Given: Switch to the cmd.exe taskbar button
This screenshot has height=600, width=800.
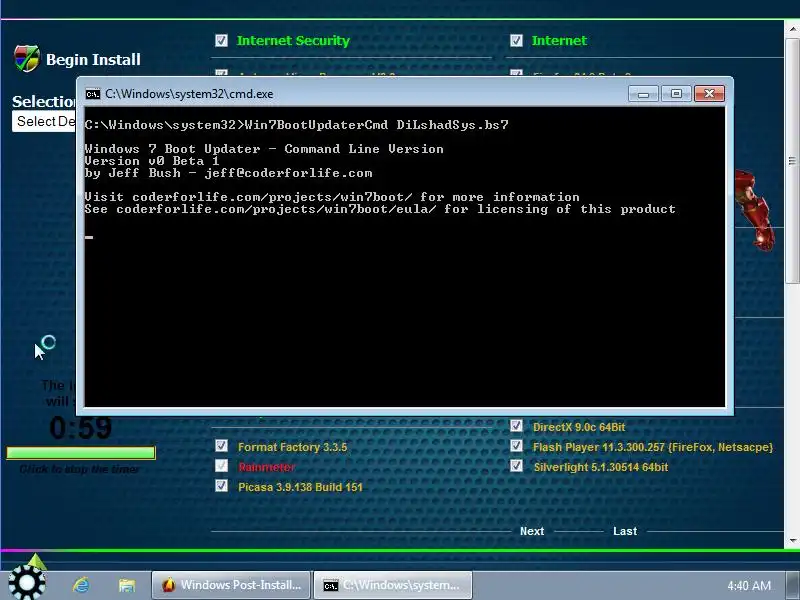Looking at the screenshot, I should [393, 585].
